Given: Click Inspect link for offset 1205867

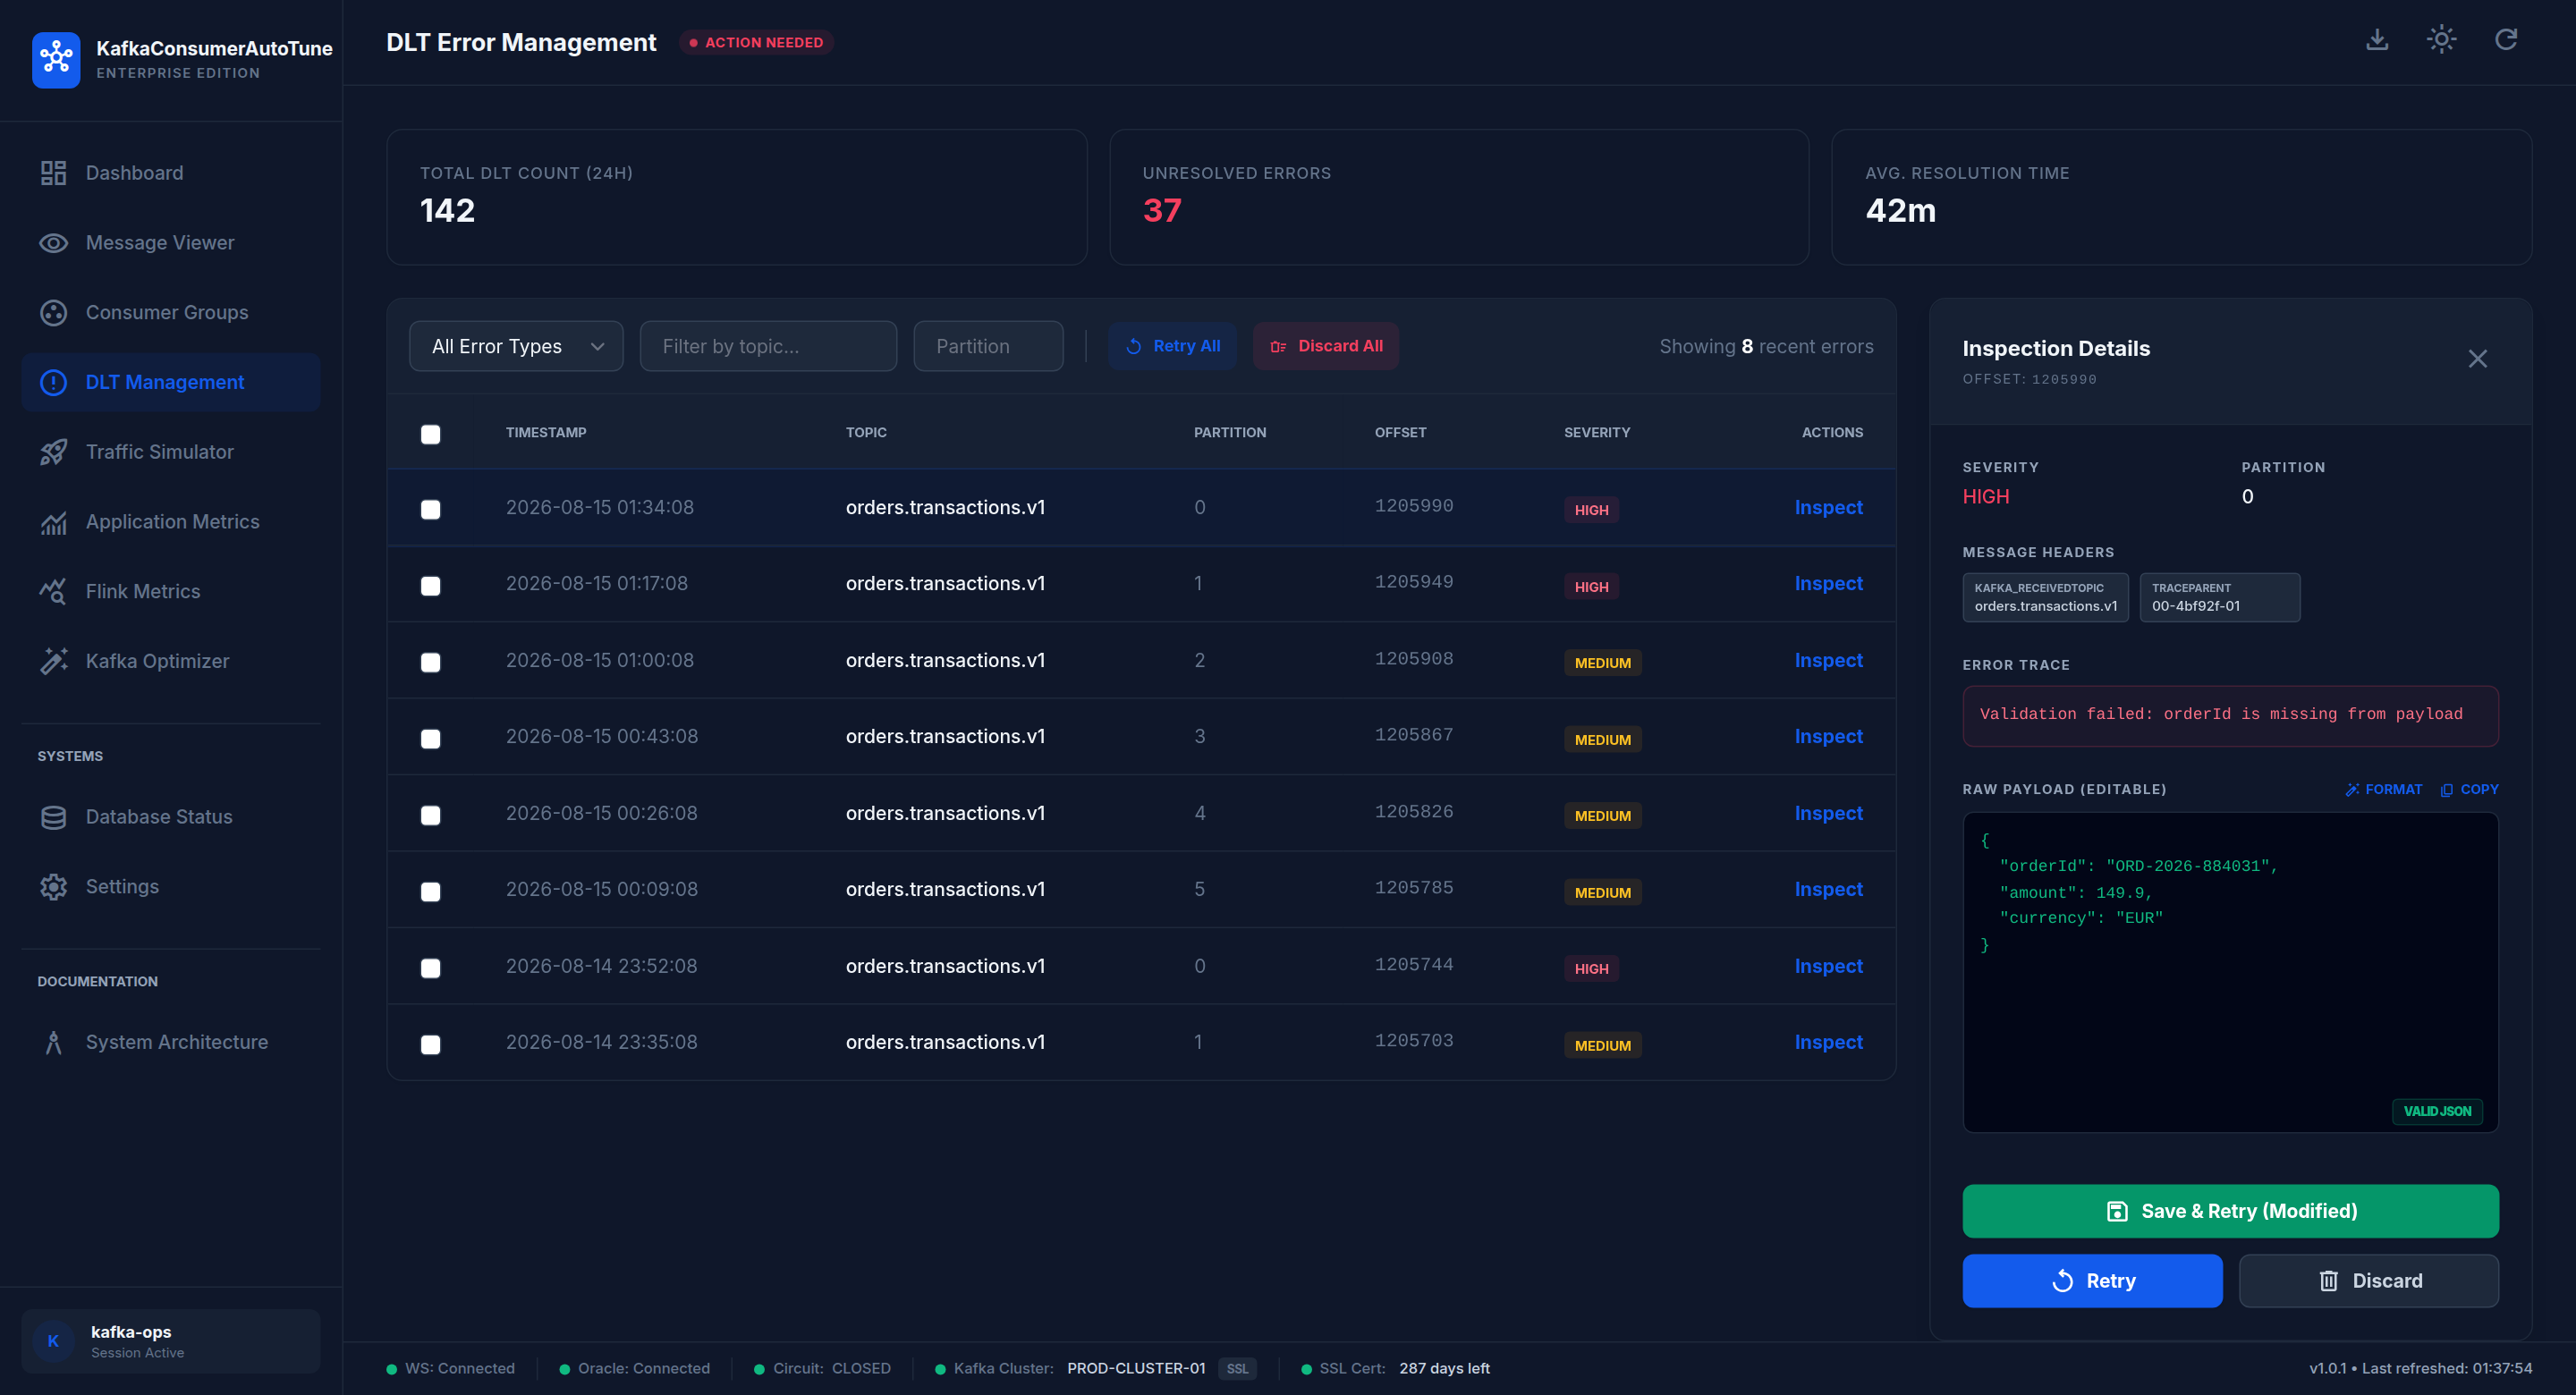Looking at the screenshot, I should coord(1828,736).
